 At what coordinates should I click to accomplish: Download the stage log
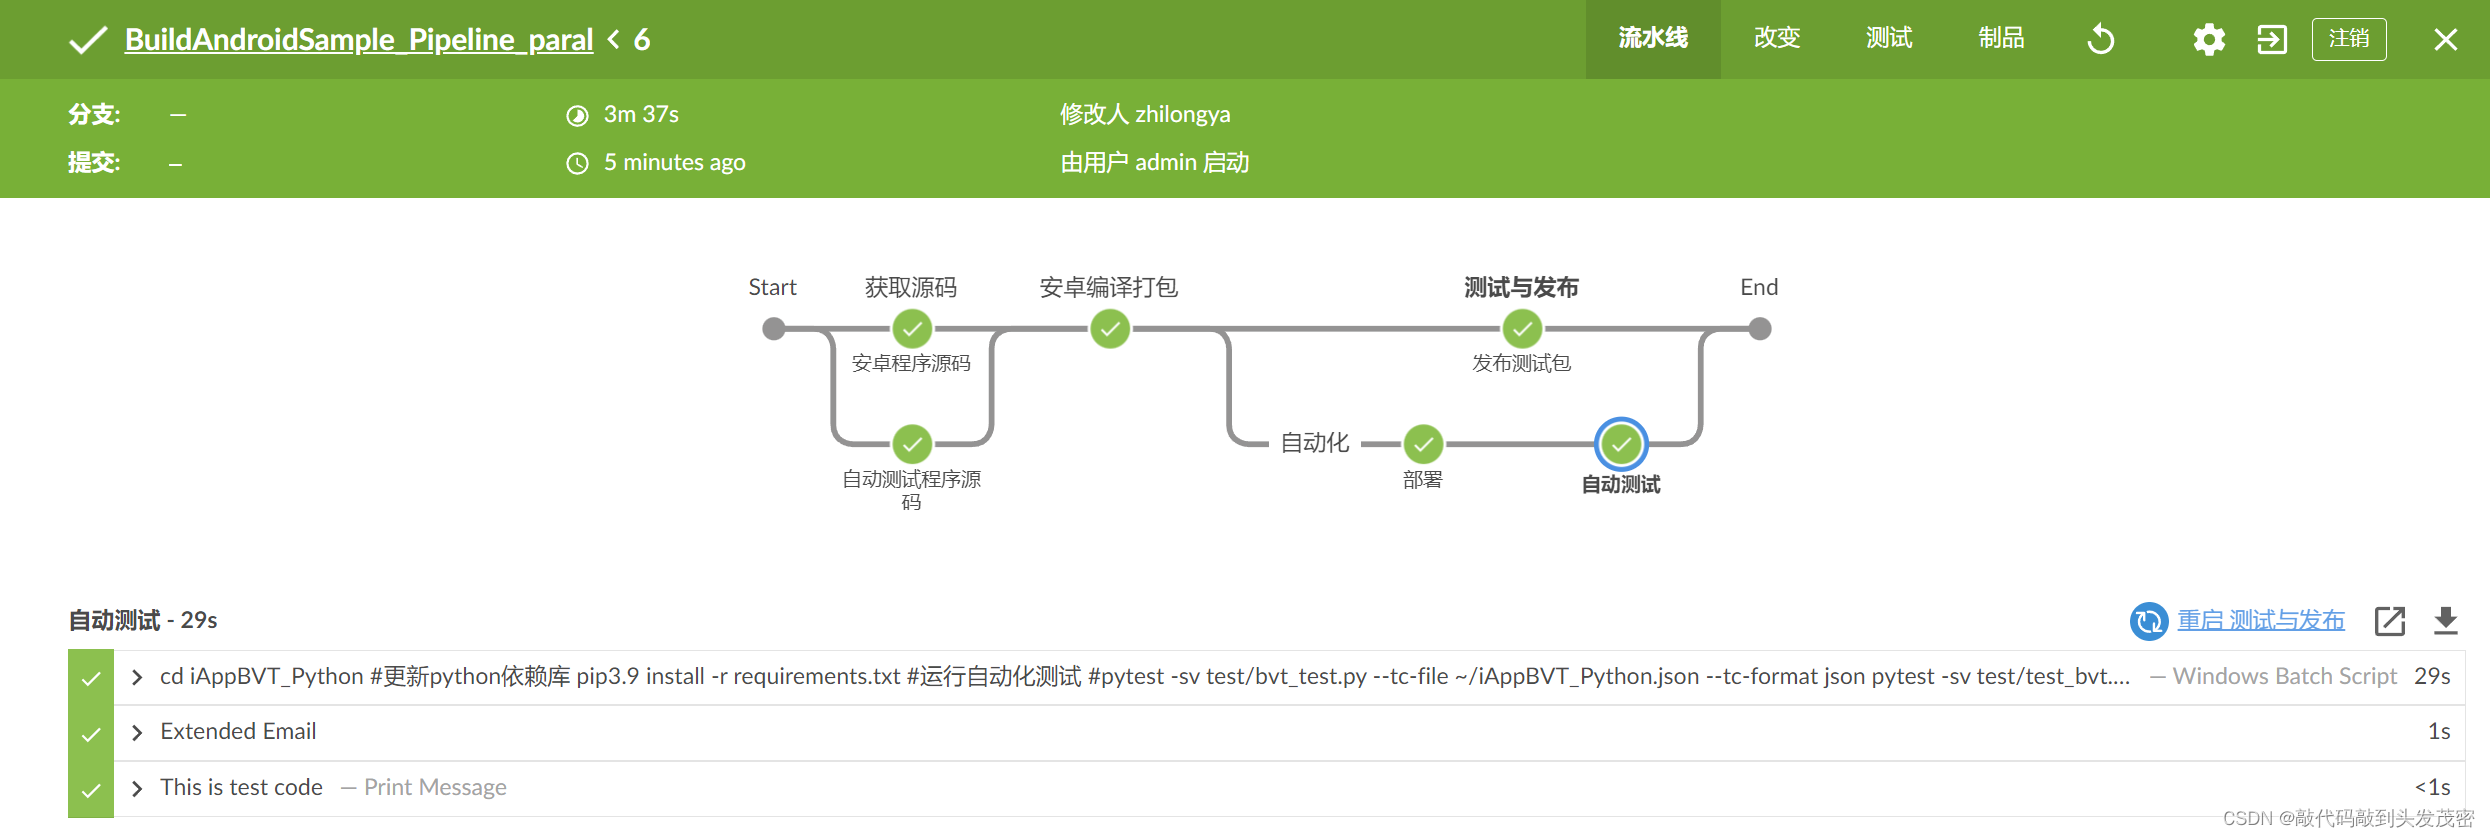click(x=2445, y=621)
